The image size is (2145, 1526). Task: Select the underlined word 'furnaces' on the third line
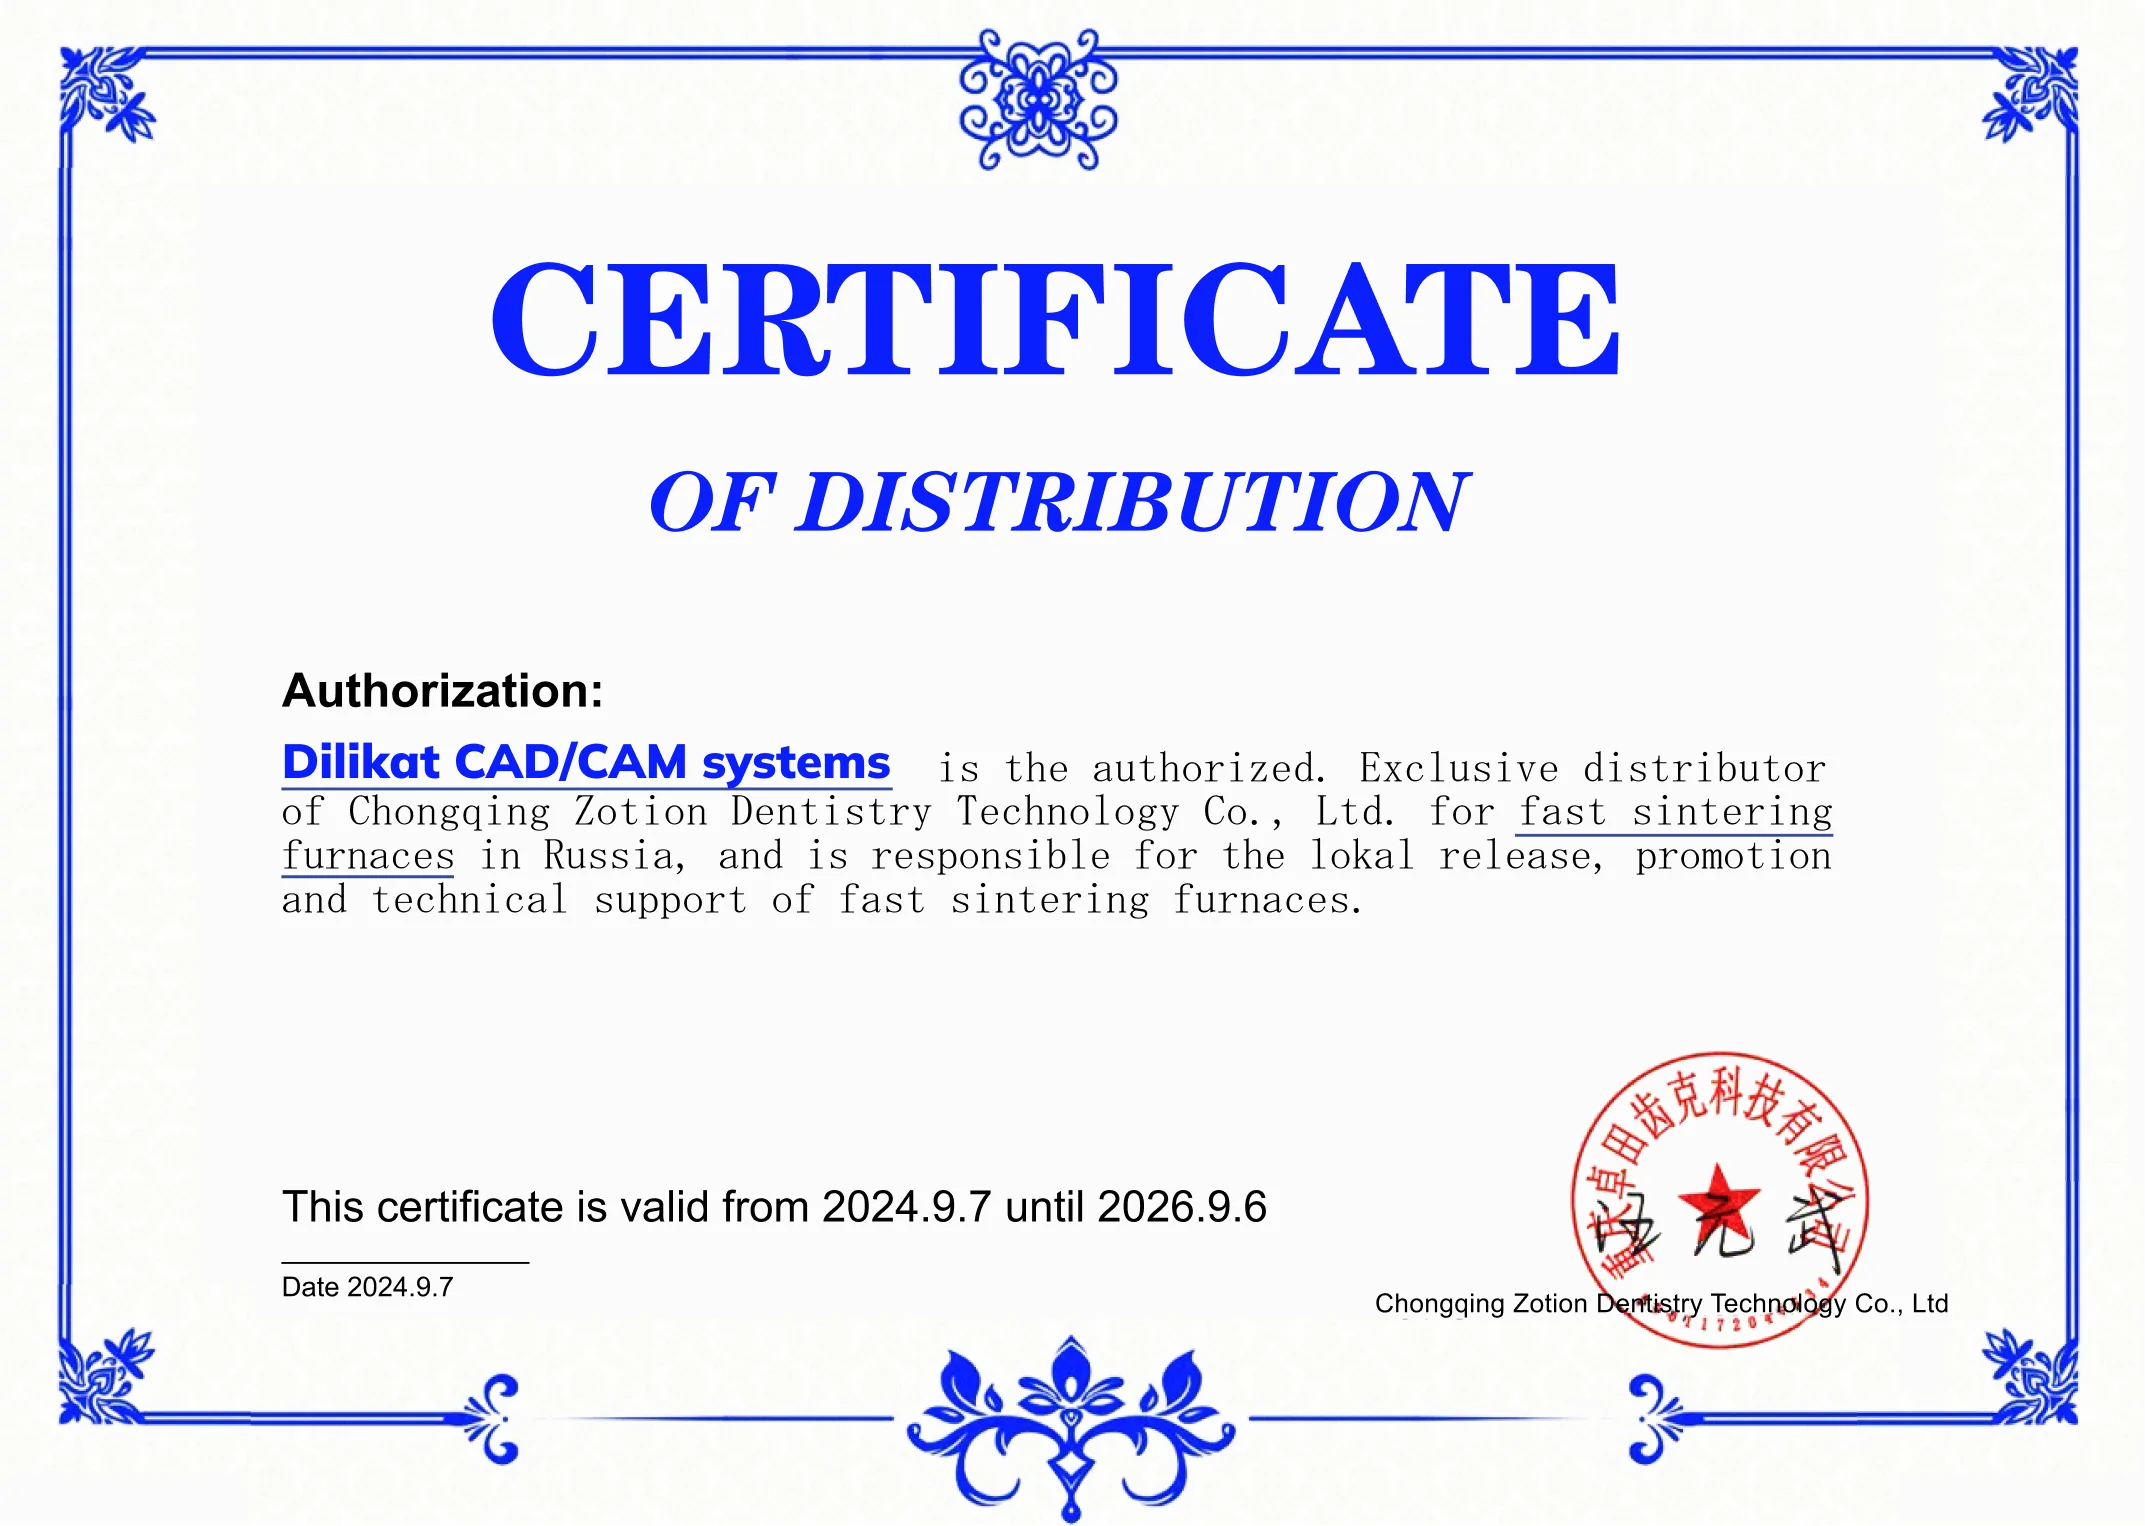click(x=368, y=856)
